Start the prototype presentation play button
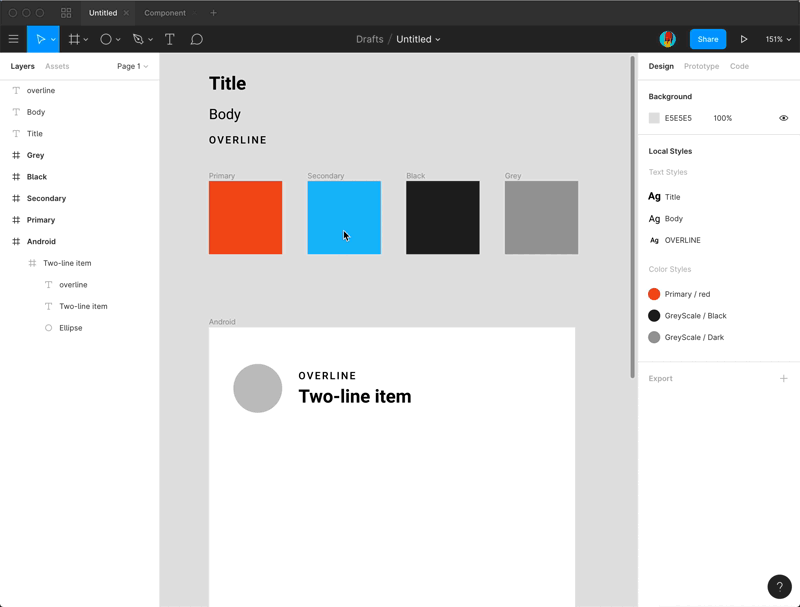The image size is (800, 607). (744, 39)
